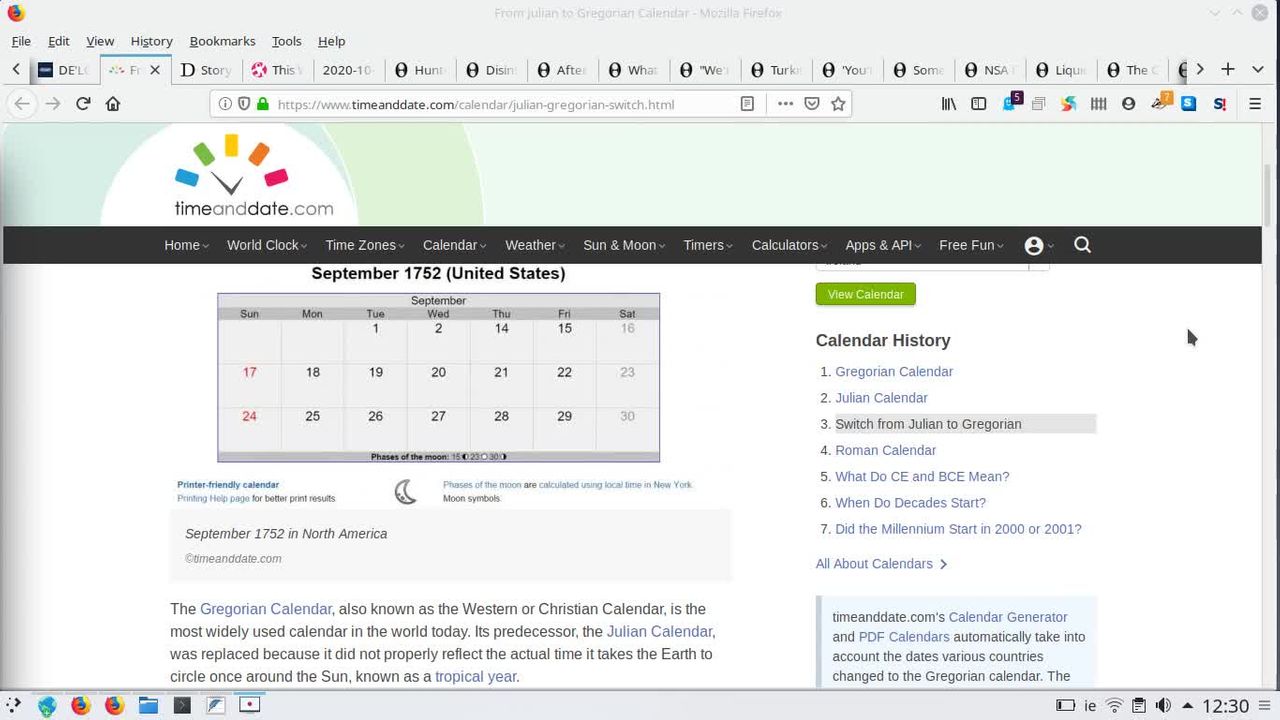
Task: Toggle the Firefox sidebar panel
Action: (979, 104)
